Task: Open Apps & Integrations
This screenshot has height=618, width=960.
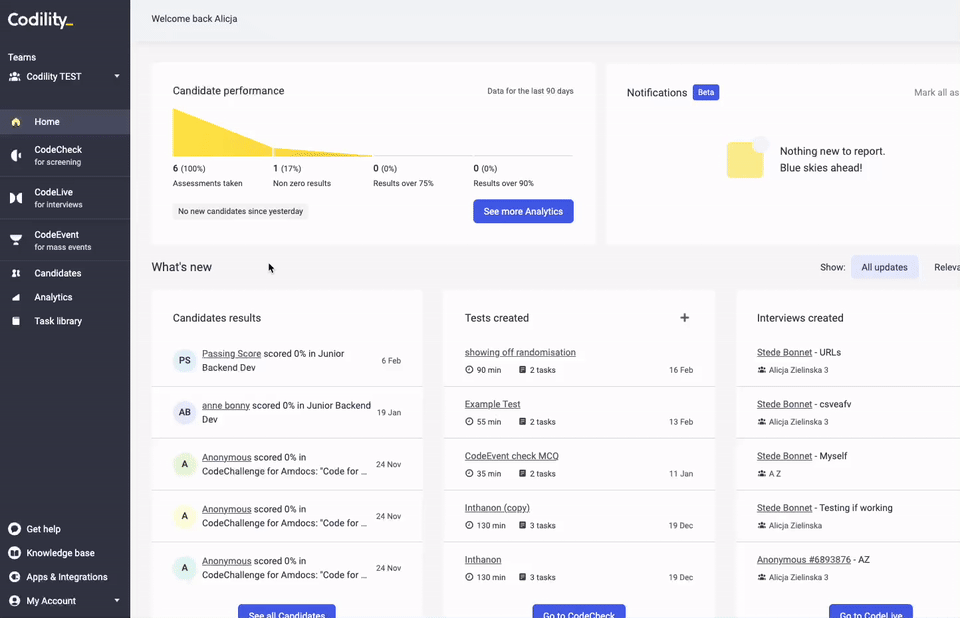Action: (65, 577)
